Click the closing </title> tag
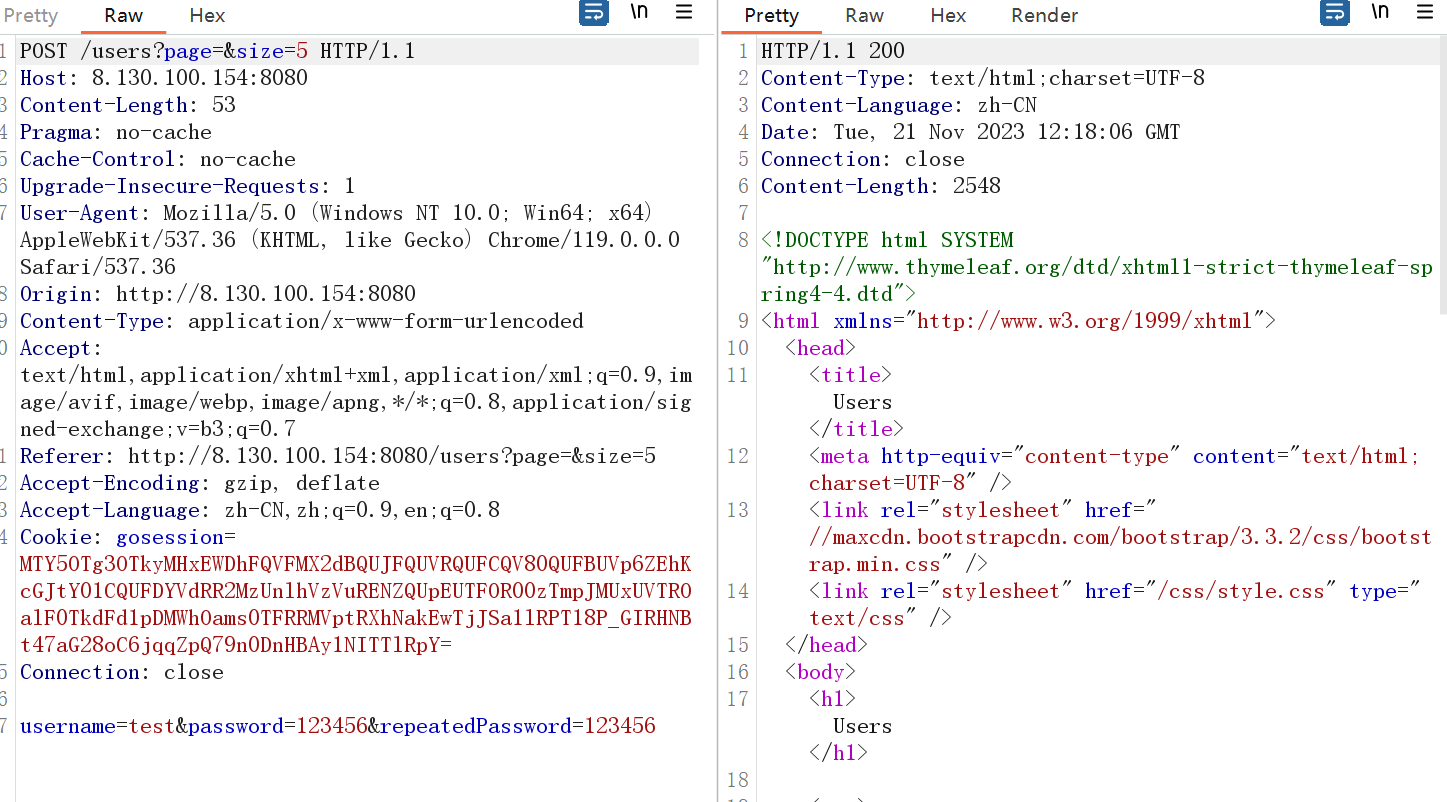 tap(857, 429)
